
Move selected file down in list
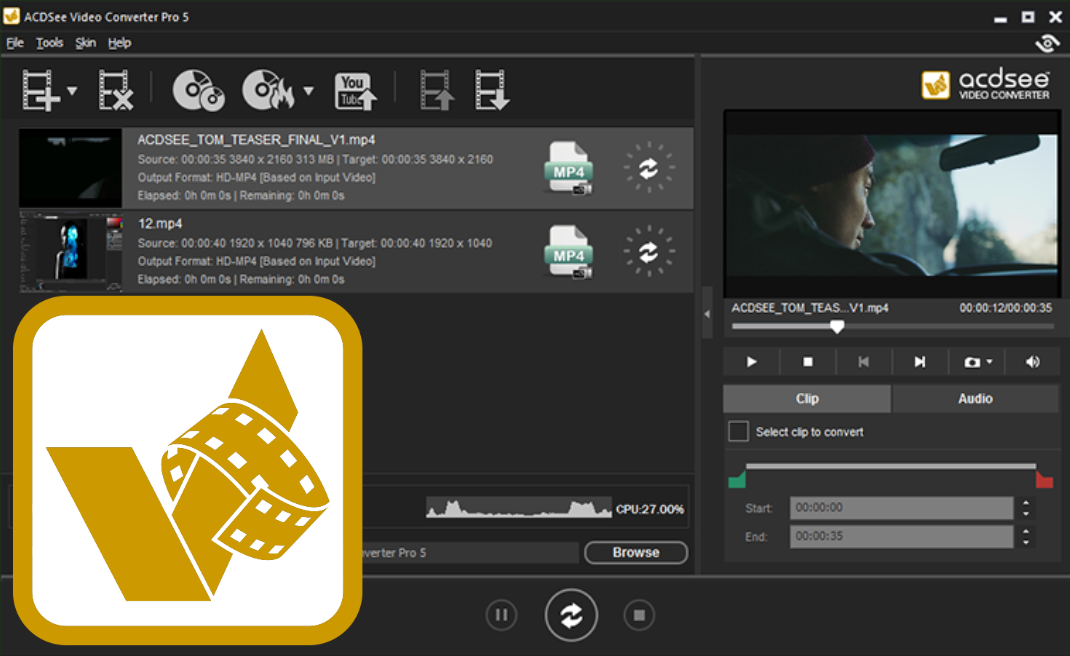[492, 90]
